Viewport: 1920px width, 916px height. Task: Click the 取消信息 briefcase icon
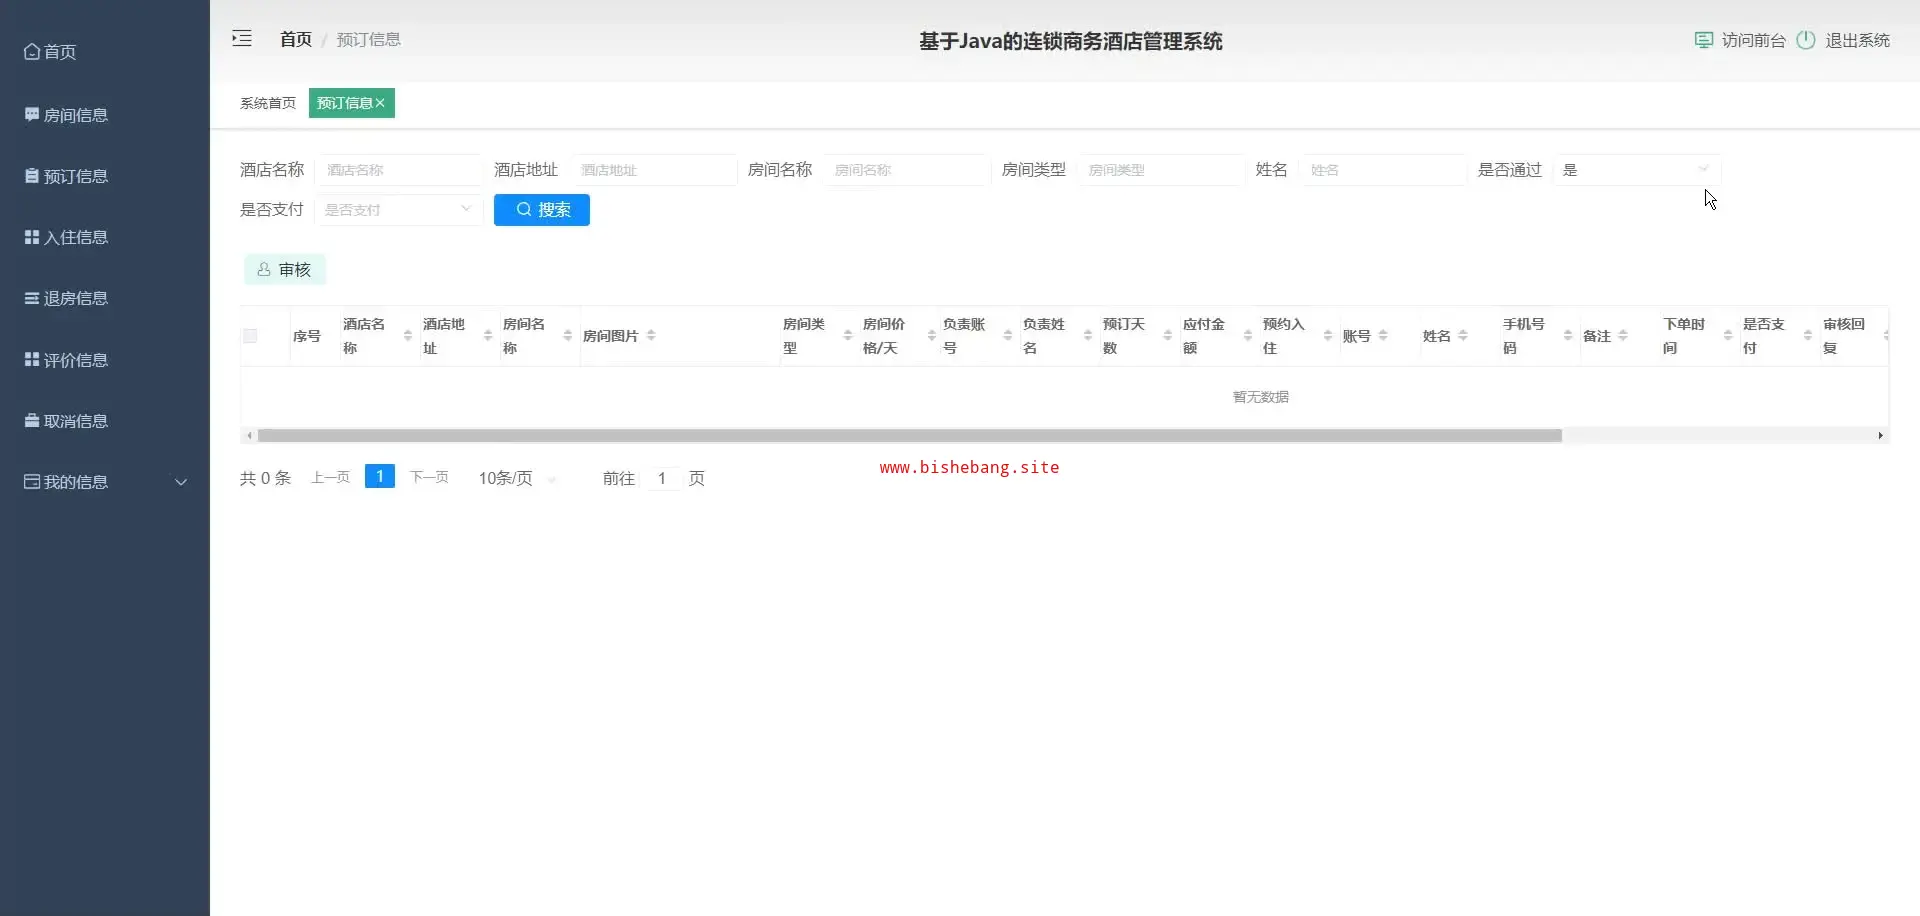pos(32,421)
